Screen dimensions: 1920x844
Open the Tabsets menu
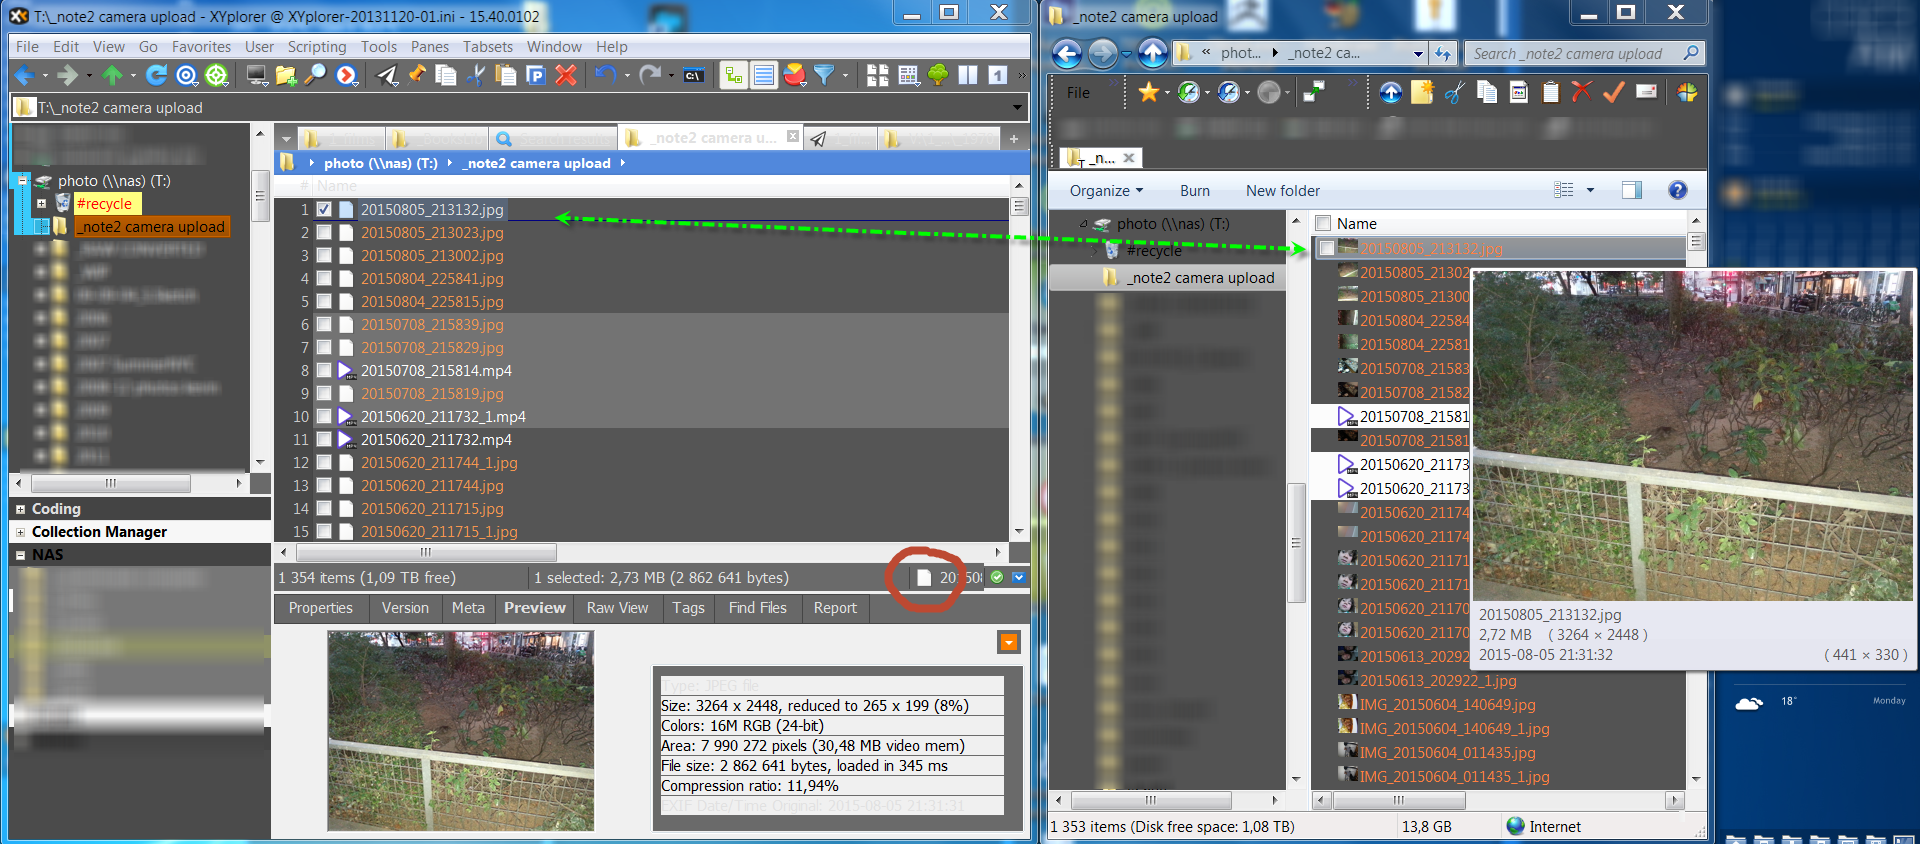487,47
